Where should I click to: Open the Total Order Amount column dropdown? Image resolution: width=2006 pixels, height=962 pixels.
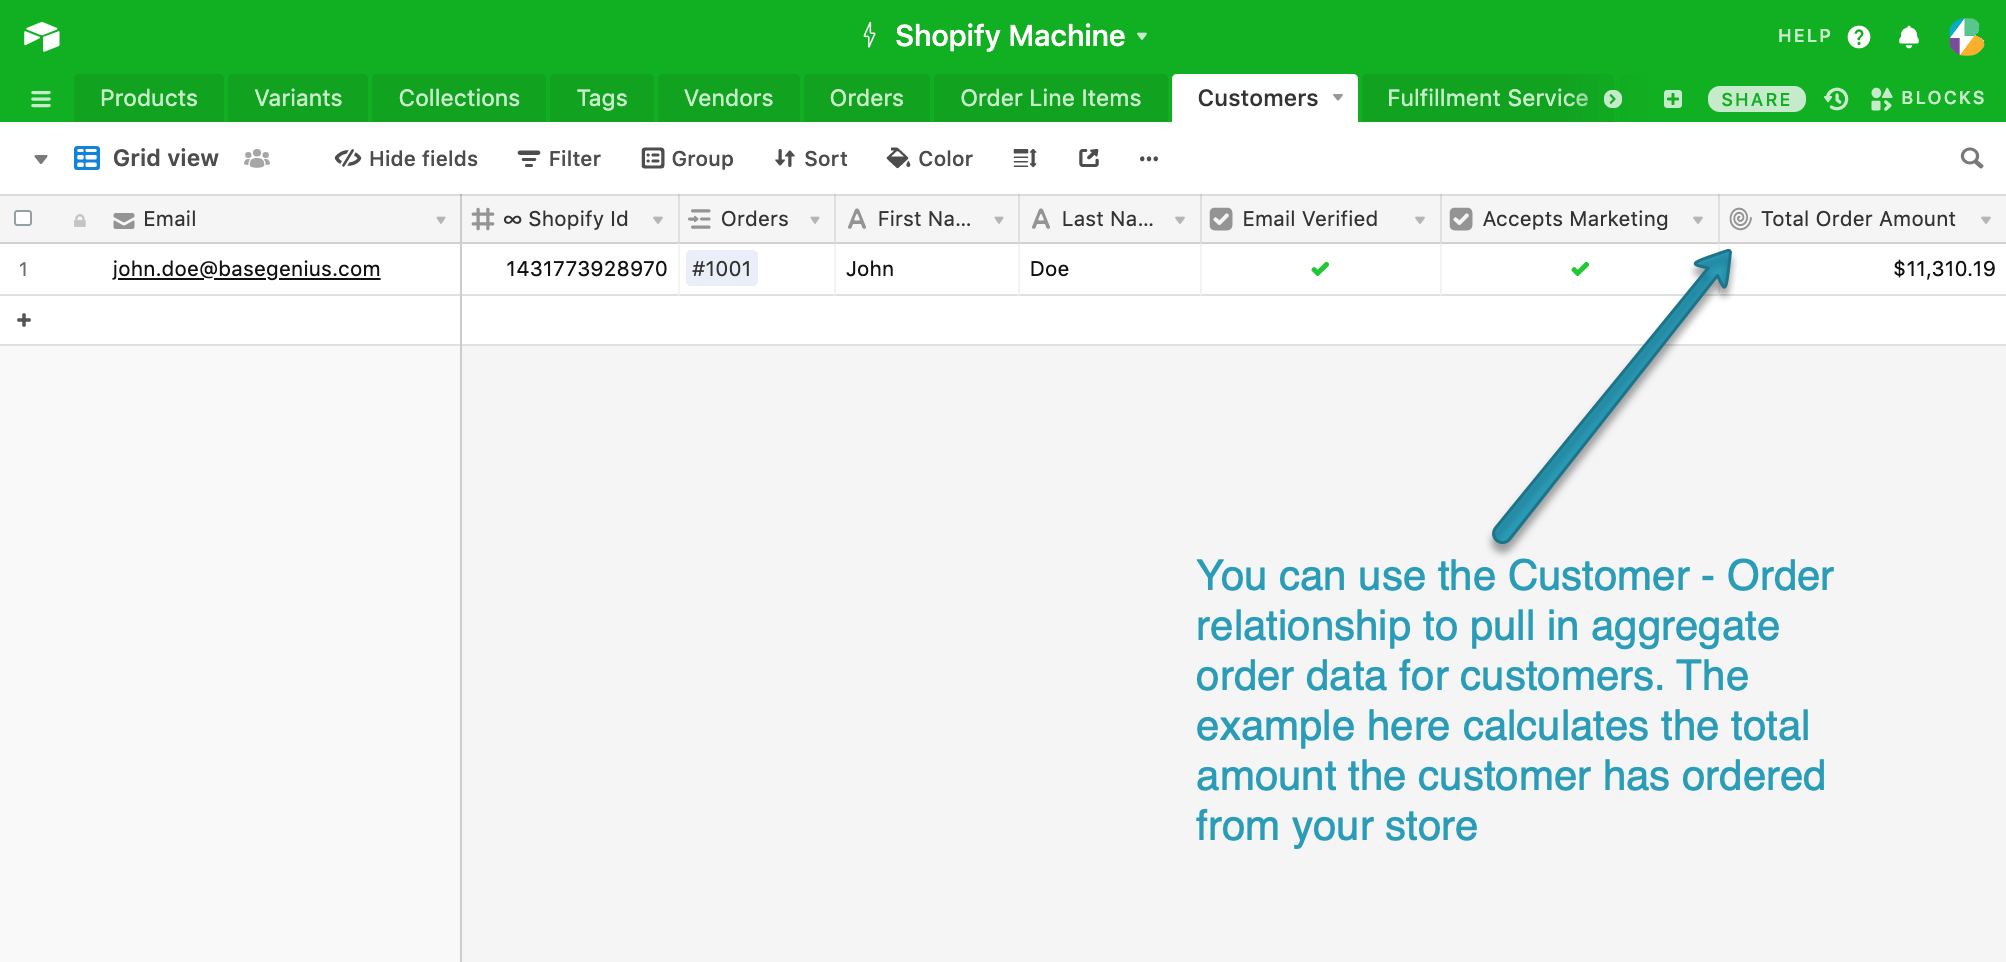pyautogui.click(x=1986, y=220)
